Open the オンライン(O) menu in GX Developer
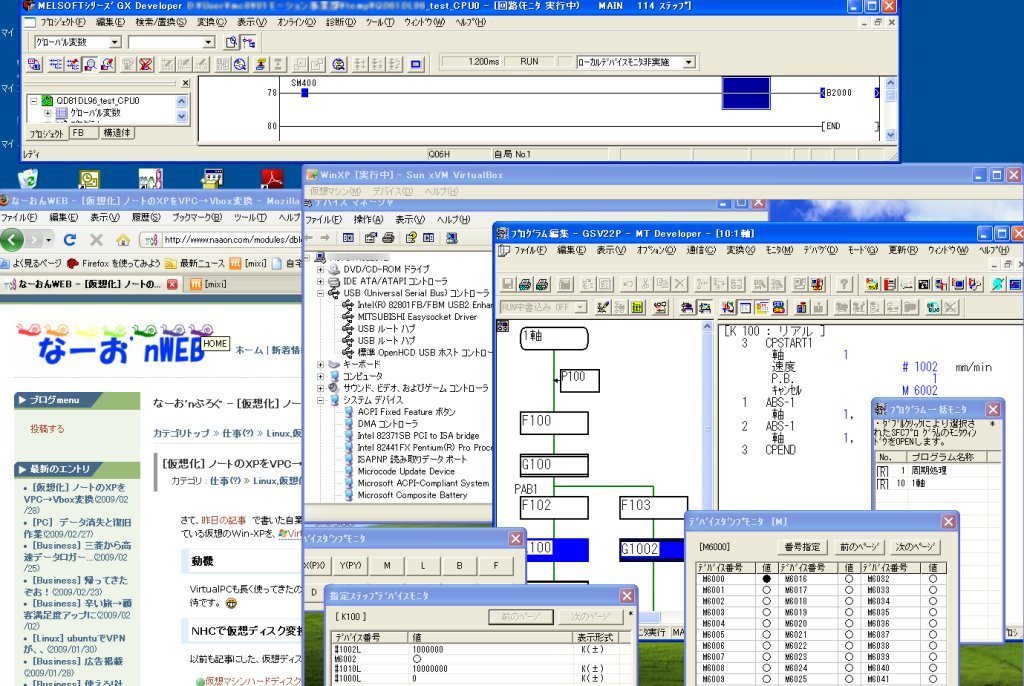1024x686 pixels. coord(289,22)
